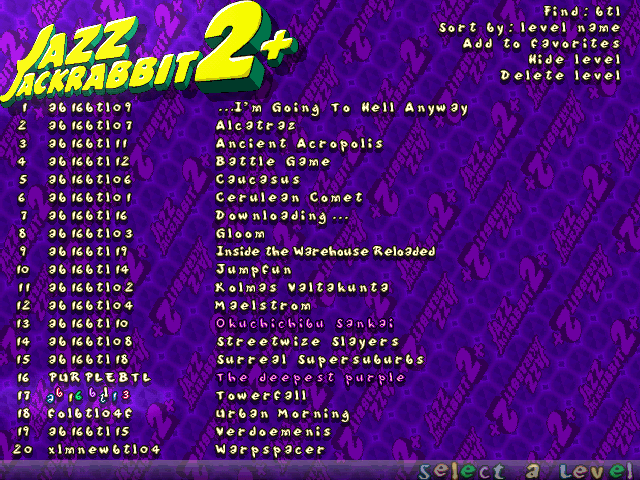The image size is (640, 480).
Task: Click file name ab16btl01
Action: [90, 197]
